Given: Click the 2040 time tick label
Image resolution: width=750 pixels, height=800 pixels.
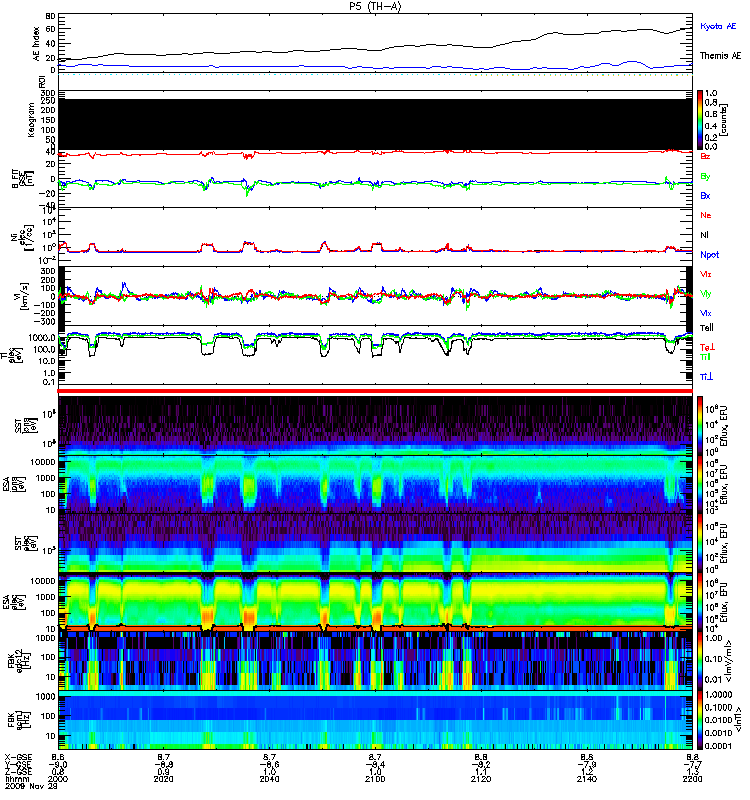Looking at the screenshot, I should tap(269, 779).
